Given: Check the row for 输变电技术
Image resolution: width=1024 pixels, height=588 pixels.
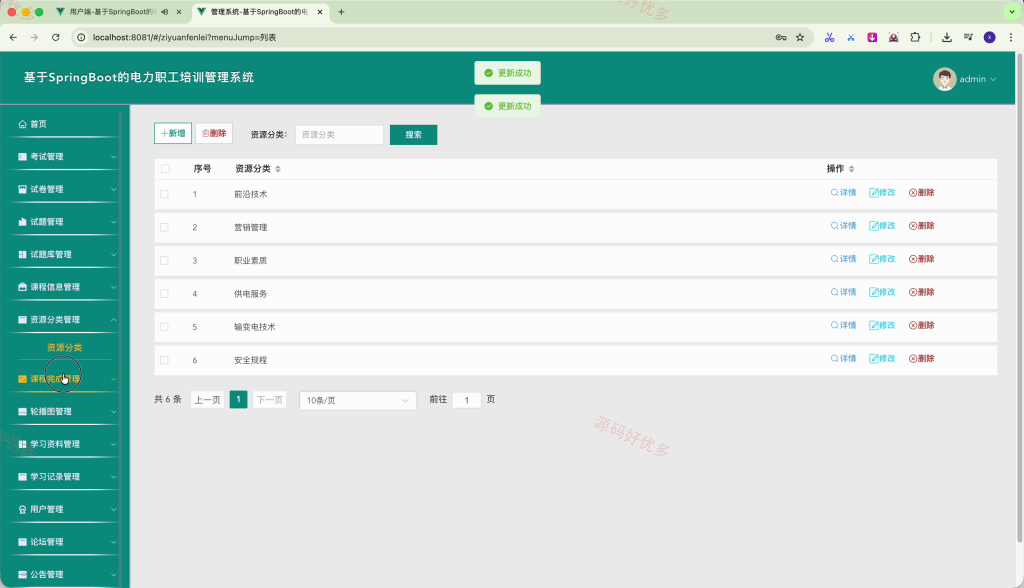Looking at the screenshot, I should click(x=165, y=327).
